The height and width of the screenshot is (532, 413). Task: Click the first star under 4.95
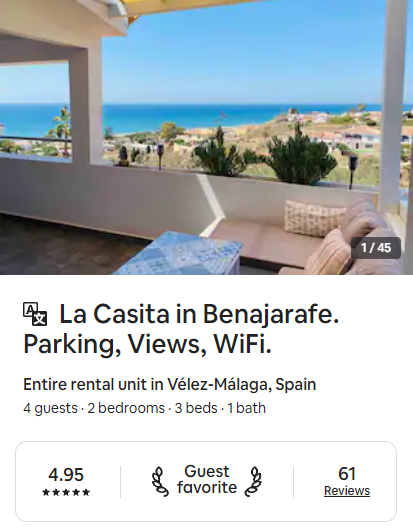pyautogui.click(x=46, y=492)
